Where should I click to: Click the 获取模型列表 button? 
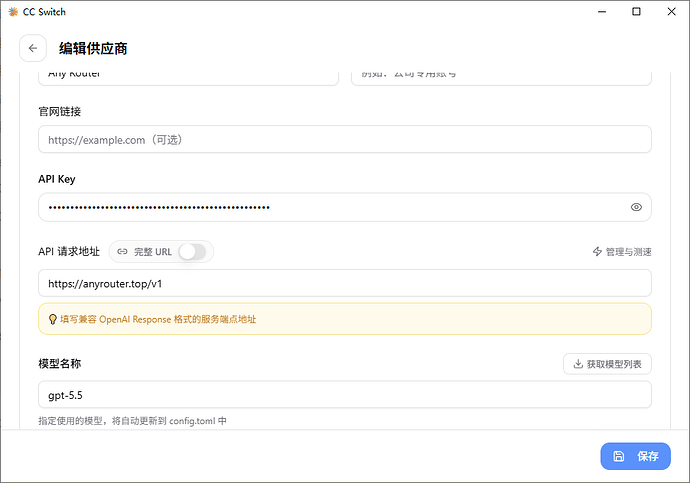point(607,364)
